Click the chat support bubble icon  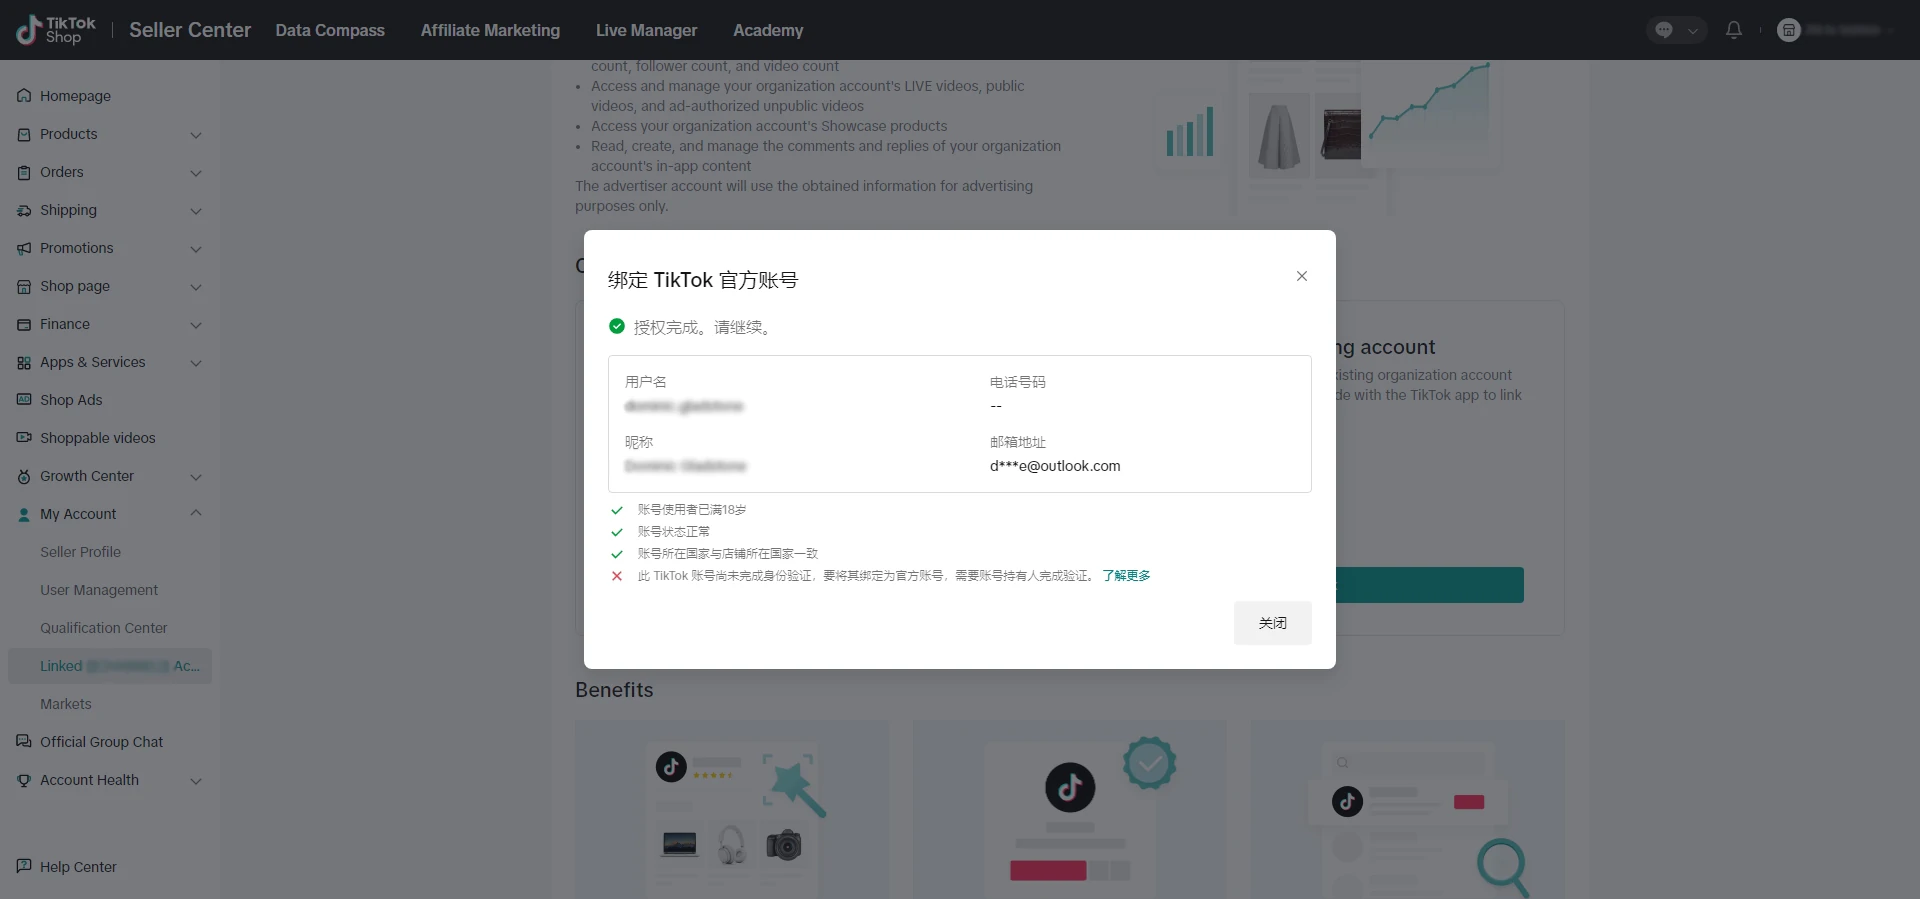pos(1664,30)
